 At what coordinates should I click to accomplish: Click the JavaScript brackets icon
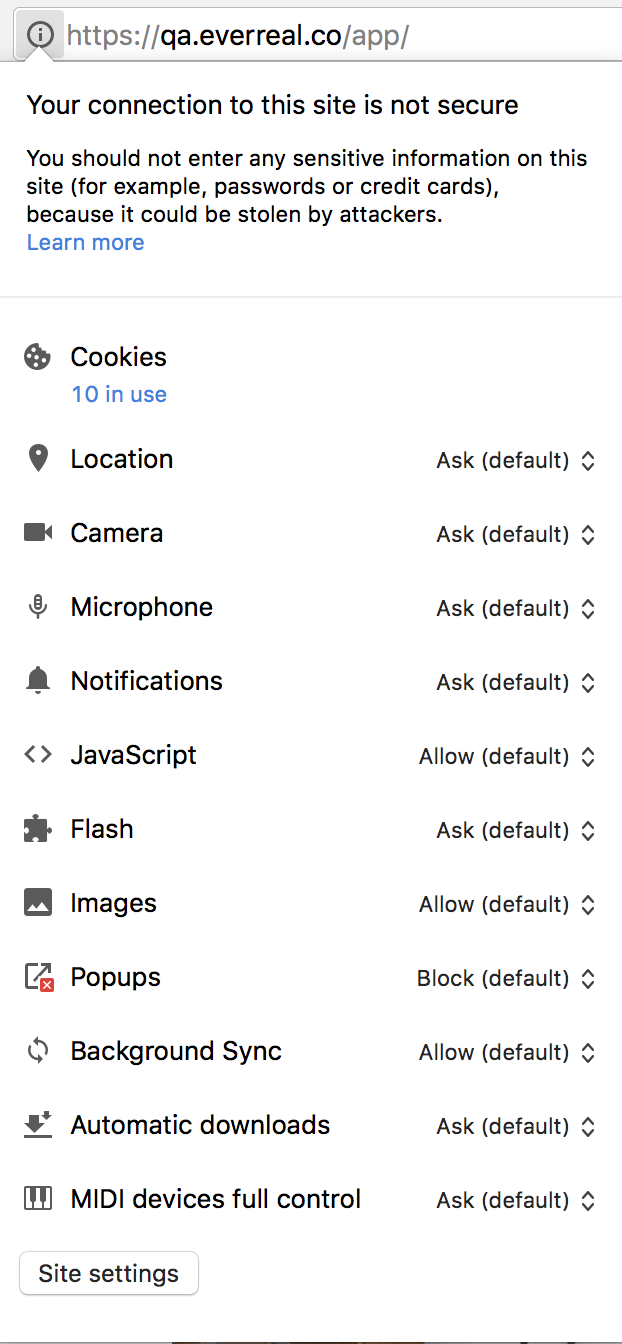pyautogui.click(x=38, y=755)
